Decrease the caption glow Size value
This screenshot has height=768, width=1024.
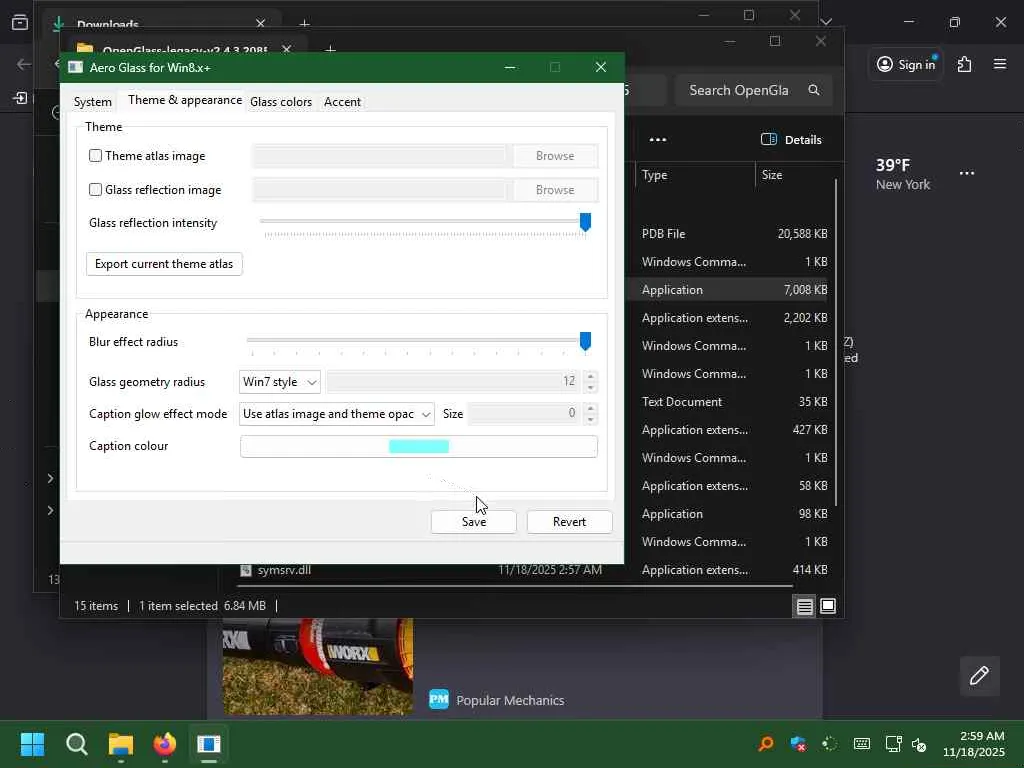click(x=590, y=420)
